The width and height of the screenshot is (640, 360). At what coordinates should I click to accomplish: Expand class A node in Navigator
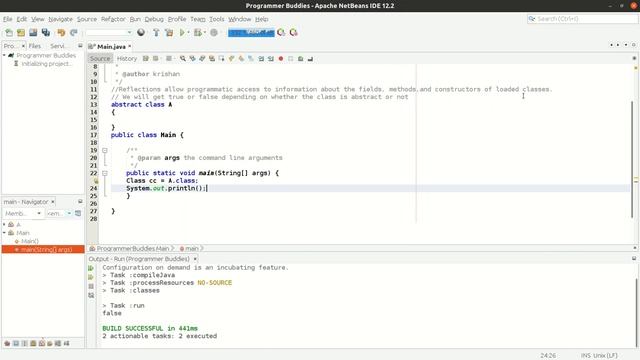[4, 224]
